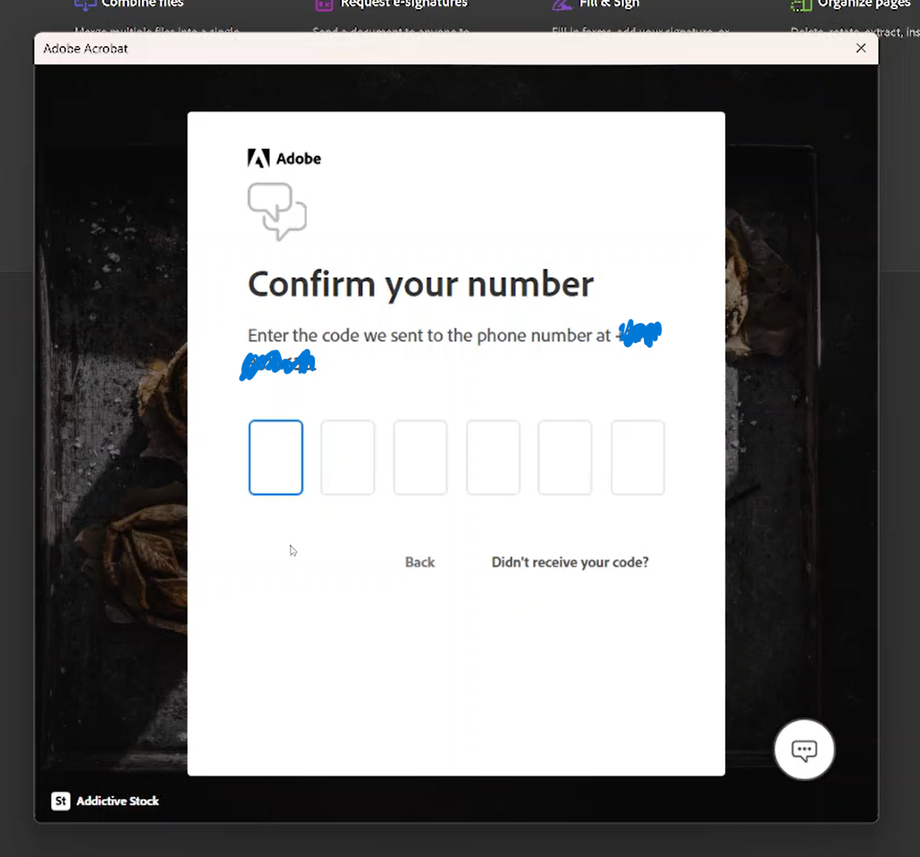Screen dimensions: 920x857
Task: Focus the sixth code digit box
Action: pyautogui.click(x=637, y=458)
